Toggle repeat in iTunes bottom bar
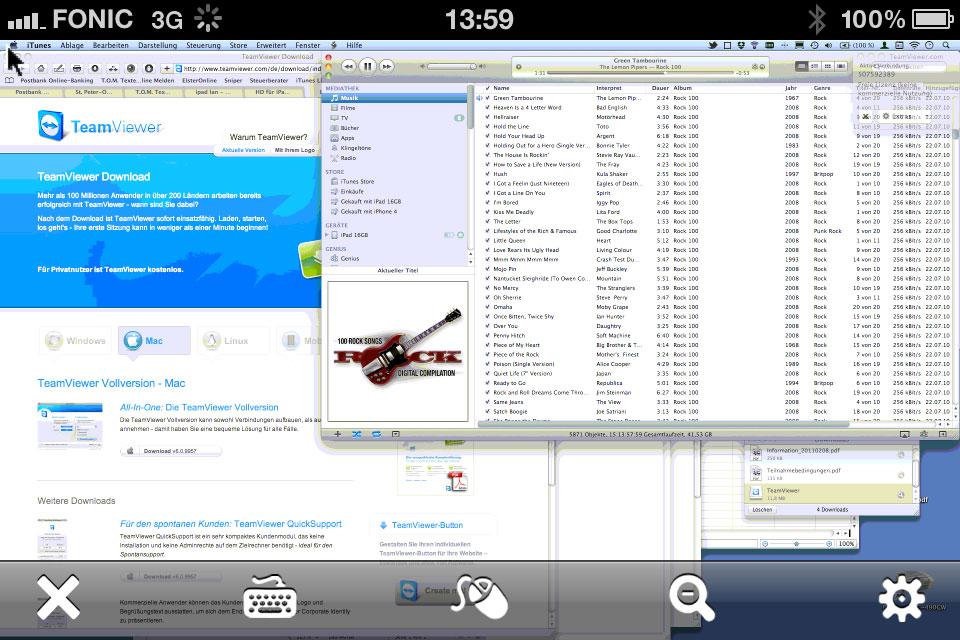This screenshot has width=960, height=640. [x=377, y=434]
